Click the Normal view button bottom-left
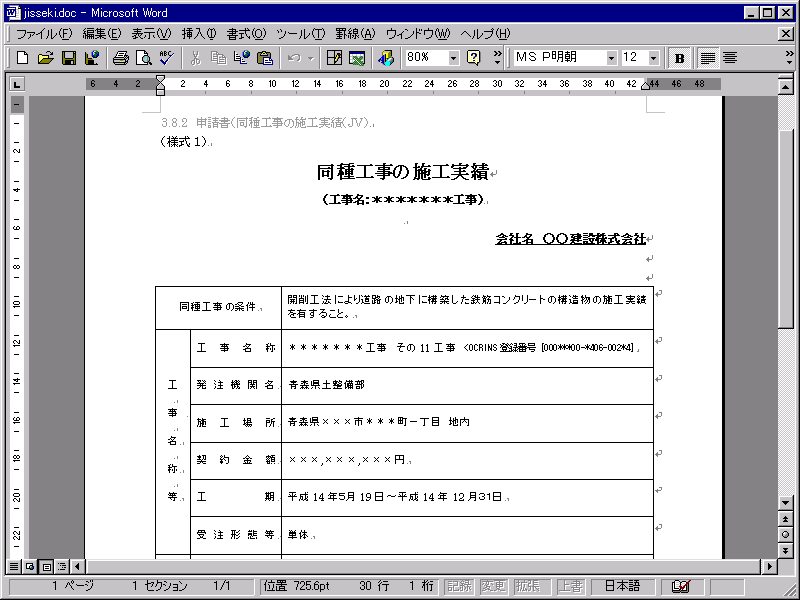 (14, 567)
